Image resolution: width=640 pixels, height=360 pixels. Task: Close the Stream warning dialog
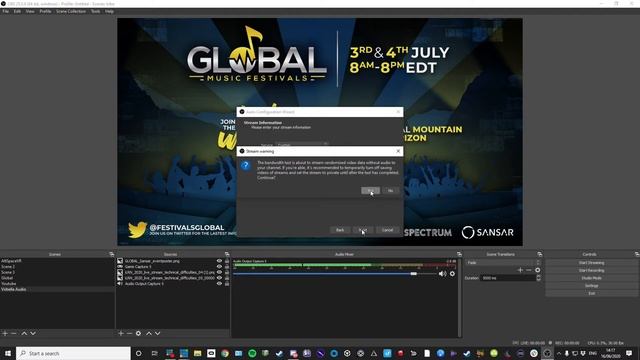(398, 151)
